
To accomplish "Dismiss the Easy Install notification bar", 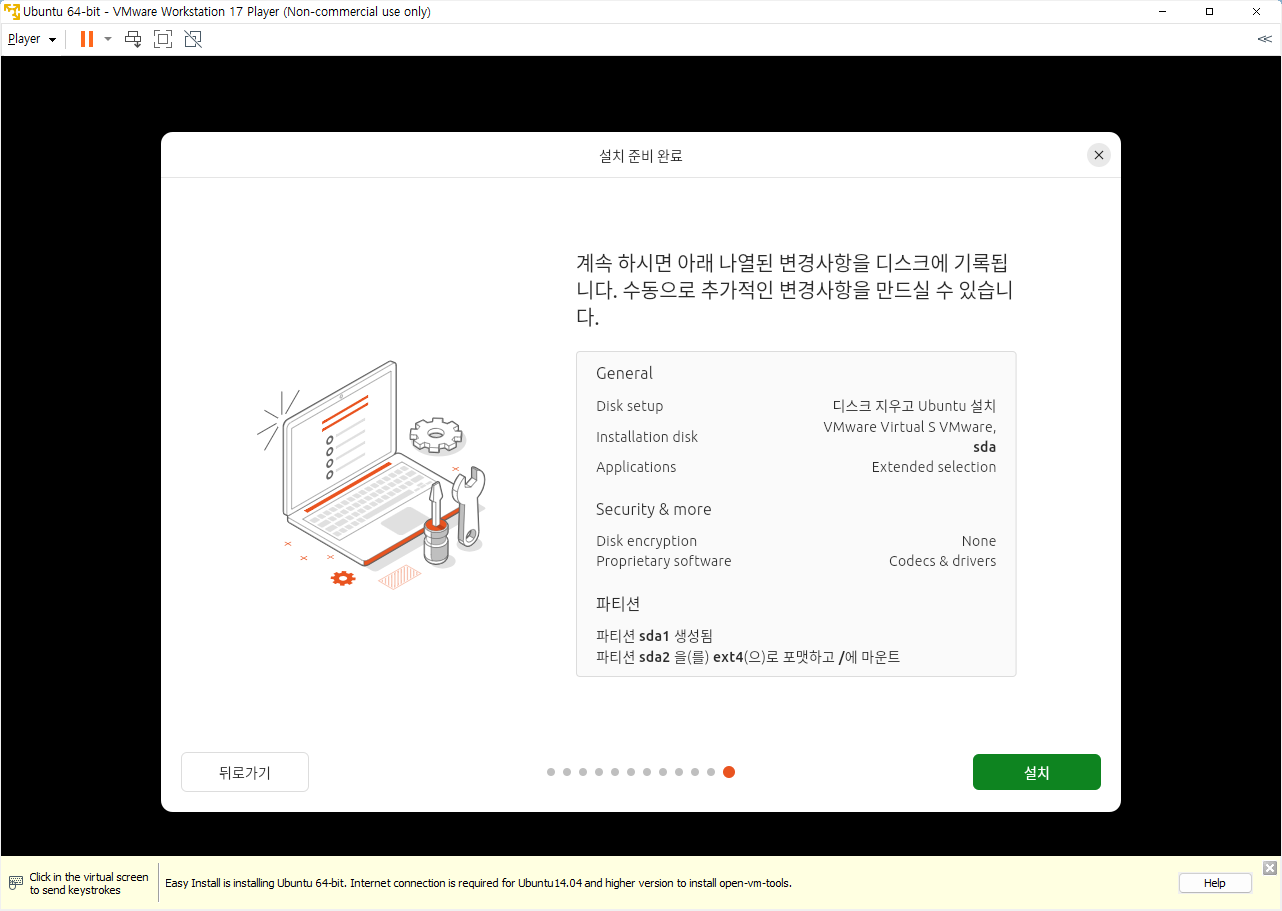I will pyautogui.click(x=1270, y=867).
